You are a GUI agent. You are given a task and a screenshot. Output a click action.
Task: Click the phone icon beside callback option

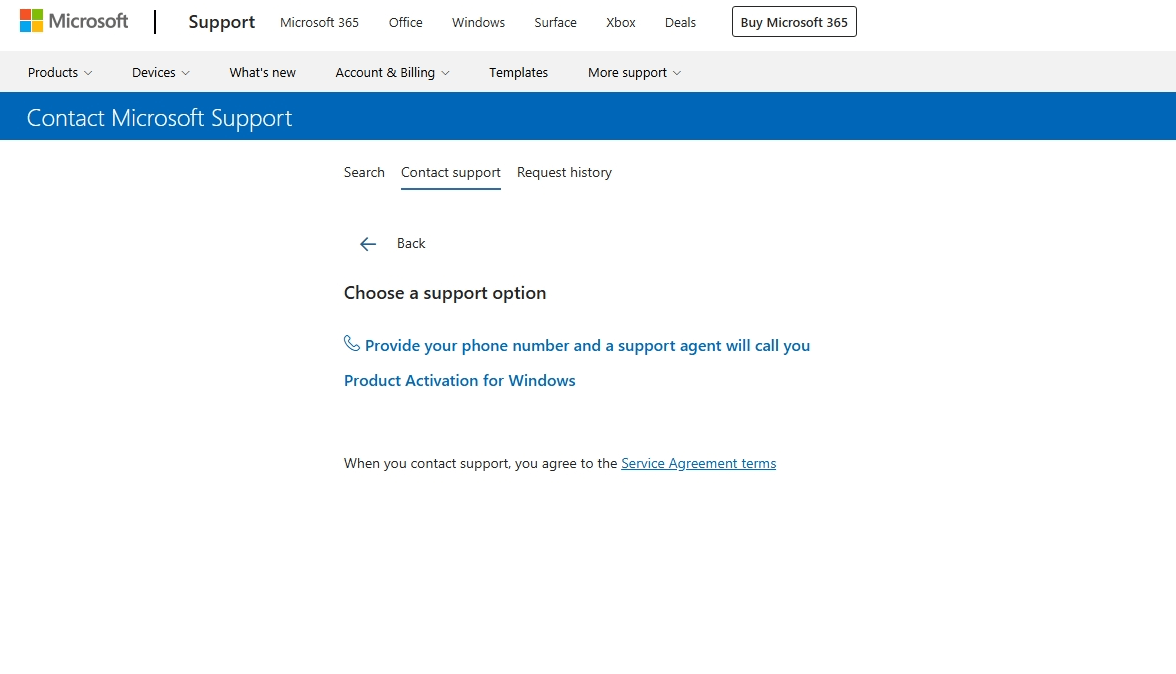[x=352, y=343]
